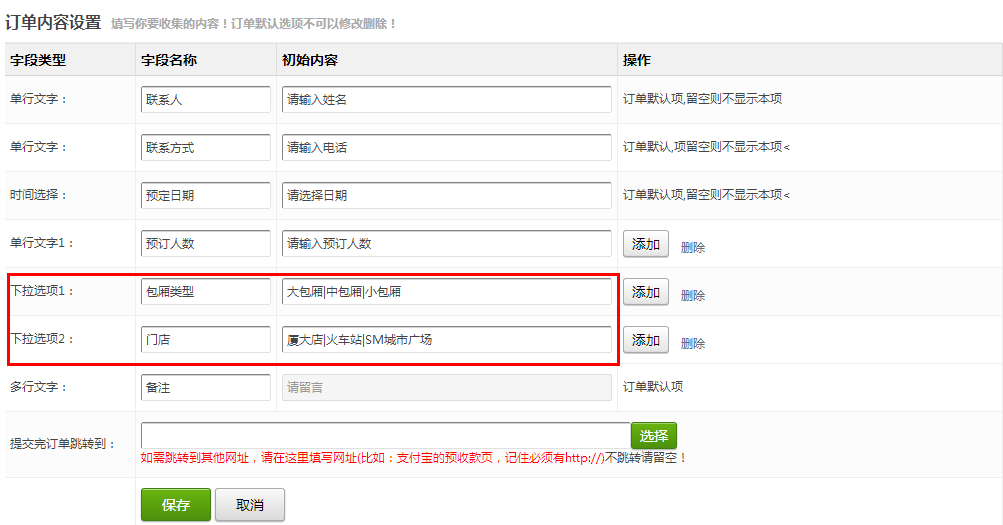The width and height of the screenshot is (1003, 525).
Task: Click 添加 in the 门店 row
Action: coord(645,340)
